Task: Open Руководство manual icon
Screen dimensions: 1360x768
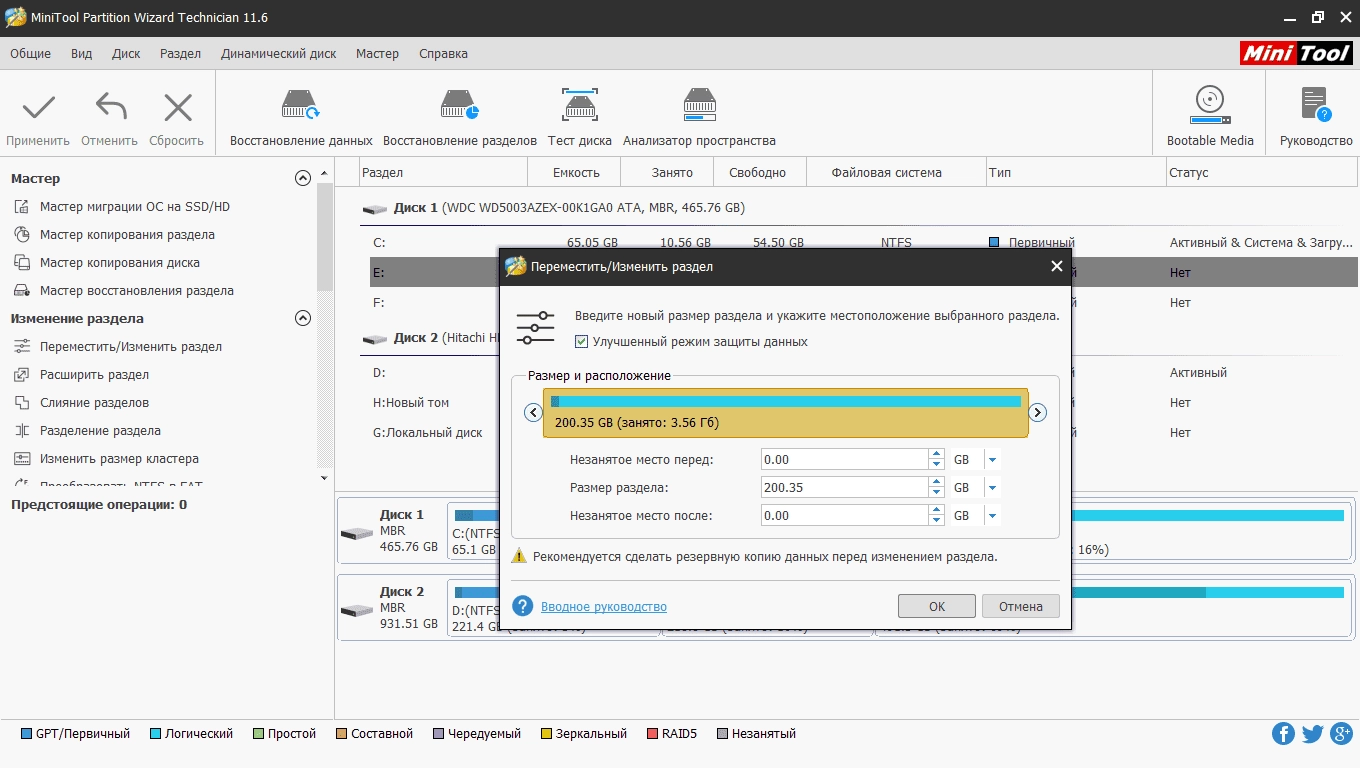Action: click(x=1316, y=105)
